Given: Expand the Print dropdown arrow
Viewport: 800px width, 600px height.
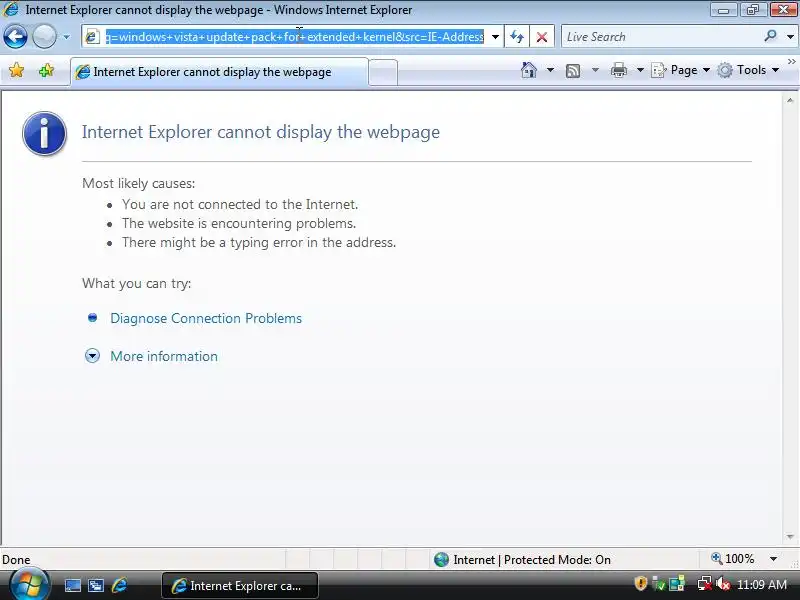Looking at the screenshot, I should [640, 70].
